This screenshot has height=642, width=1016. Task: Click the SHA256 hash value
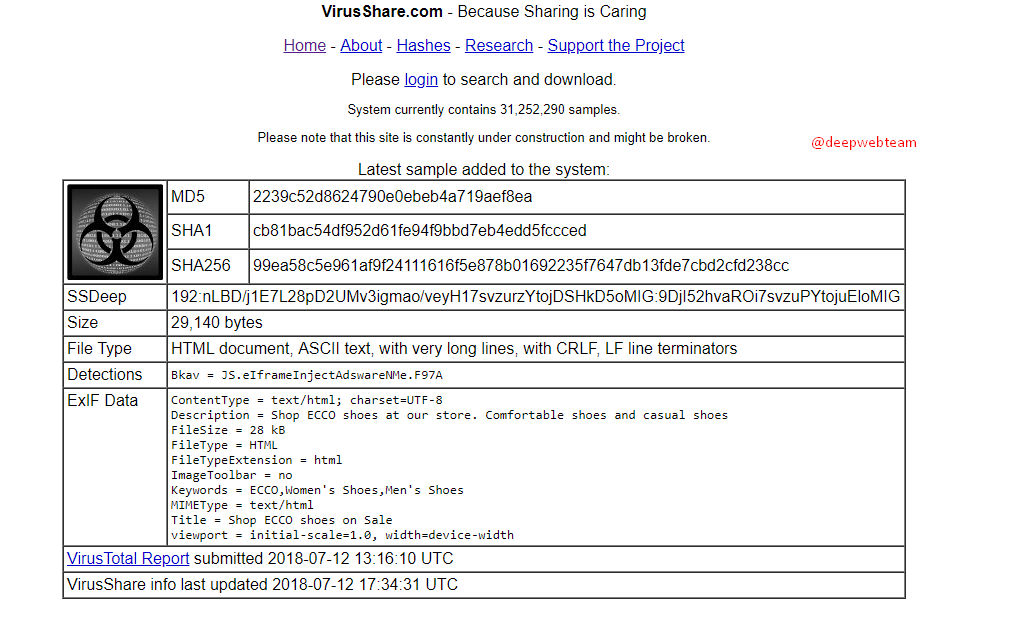[520, 265]
